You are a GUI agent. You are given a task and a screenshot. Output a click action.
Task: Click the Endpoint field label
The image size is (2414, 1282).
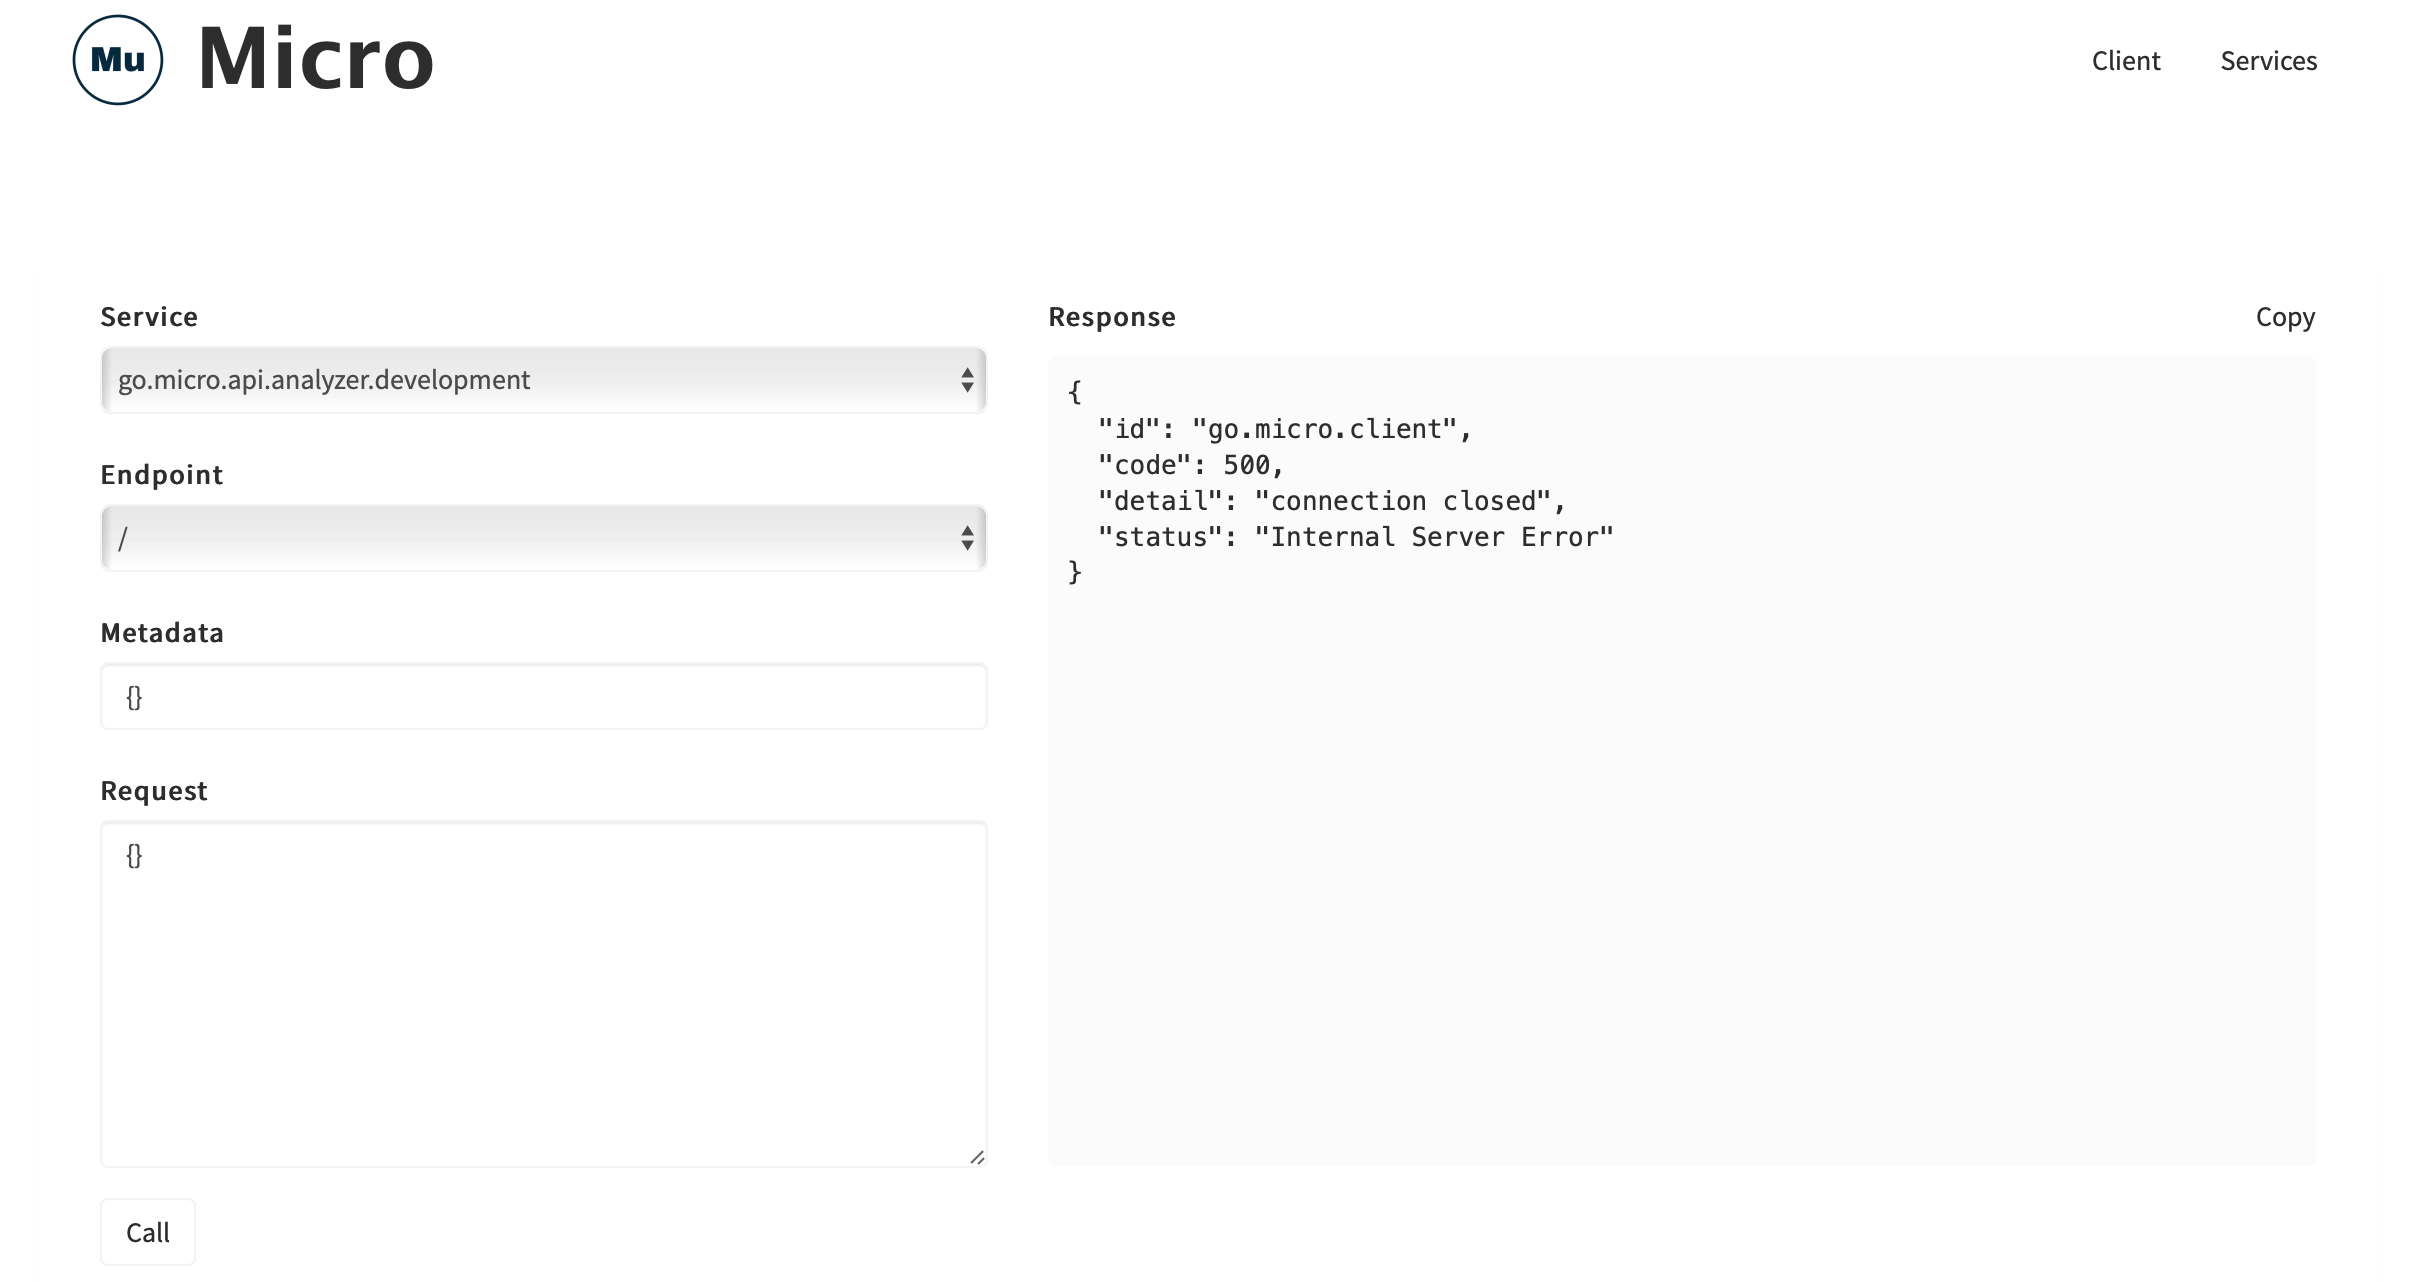click(161, 475)
